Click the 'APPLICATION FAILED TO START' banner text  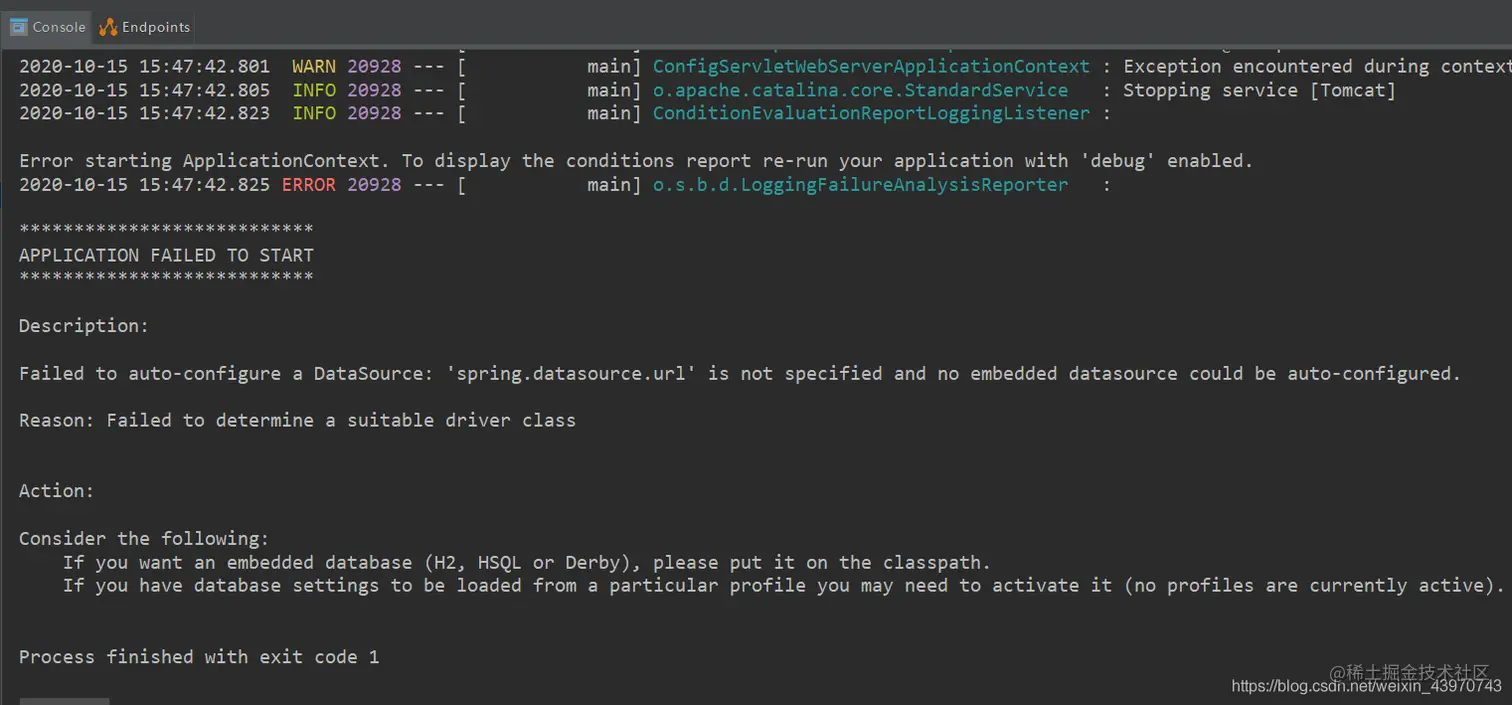point(166,255)
